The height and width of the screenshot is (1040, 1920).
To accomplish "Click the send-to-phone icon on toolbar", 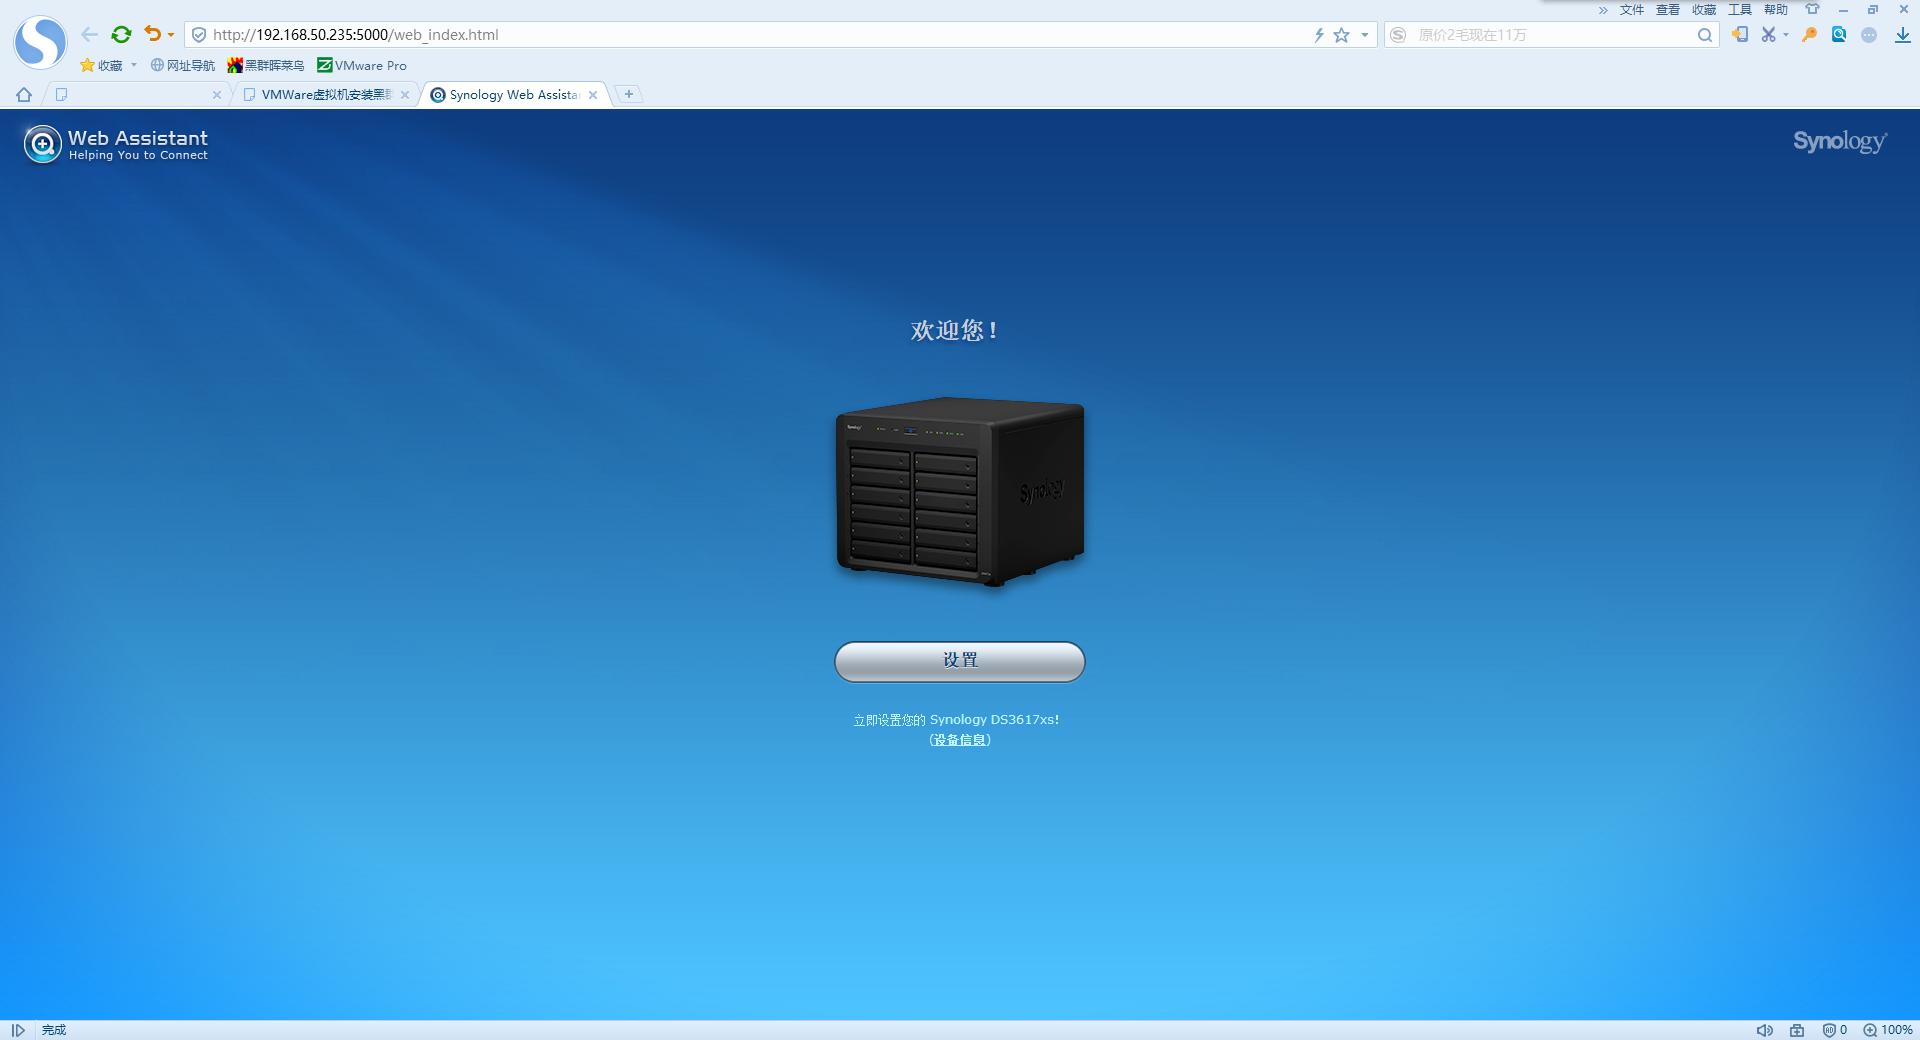I will coord(1742,33).
